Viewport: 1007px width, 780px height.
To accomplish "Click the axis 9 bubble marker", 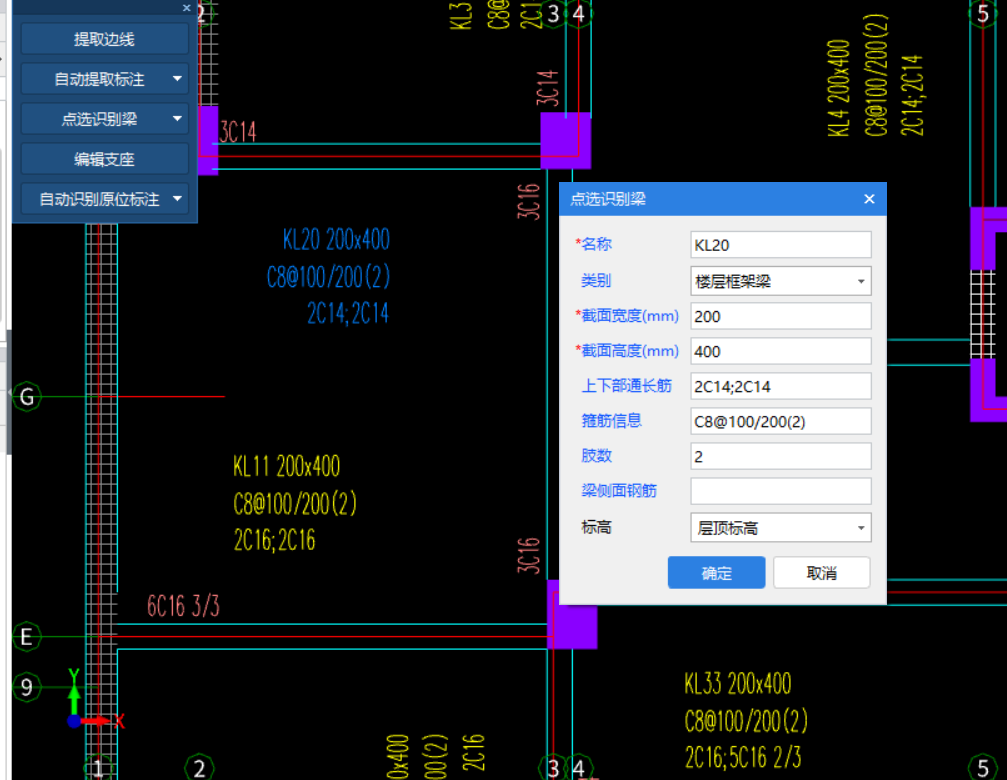I will click(26, 687).
